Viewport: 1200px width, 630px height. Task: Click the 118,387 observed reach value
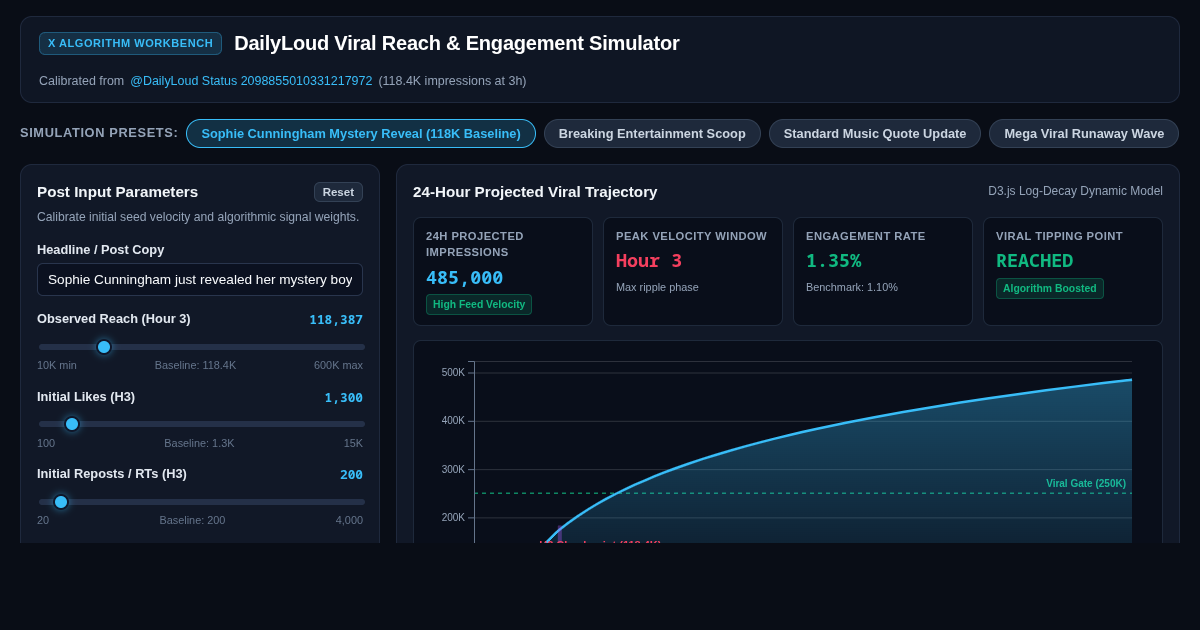click(336, 320)
